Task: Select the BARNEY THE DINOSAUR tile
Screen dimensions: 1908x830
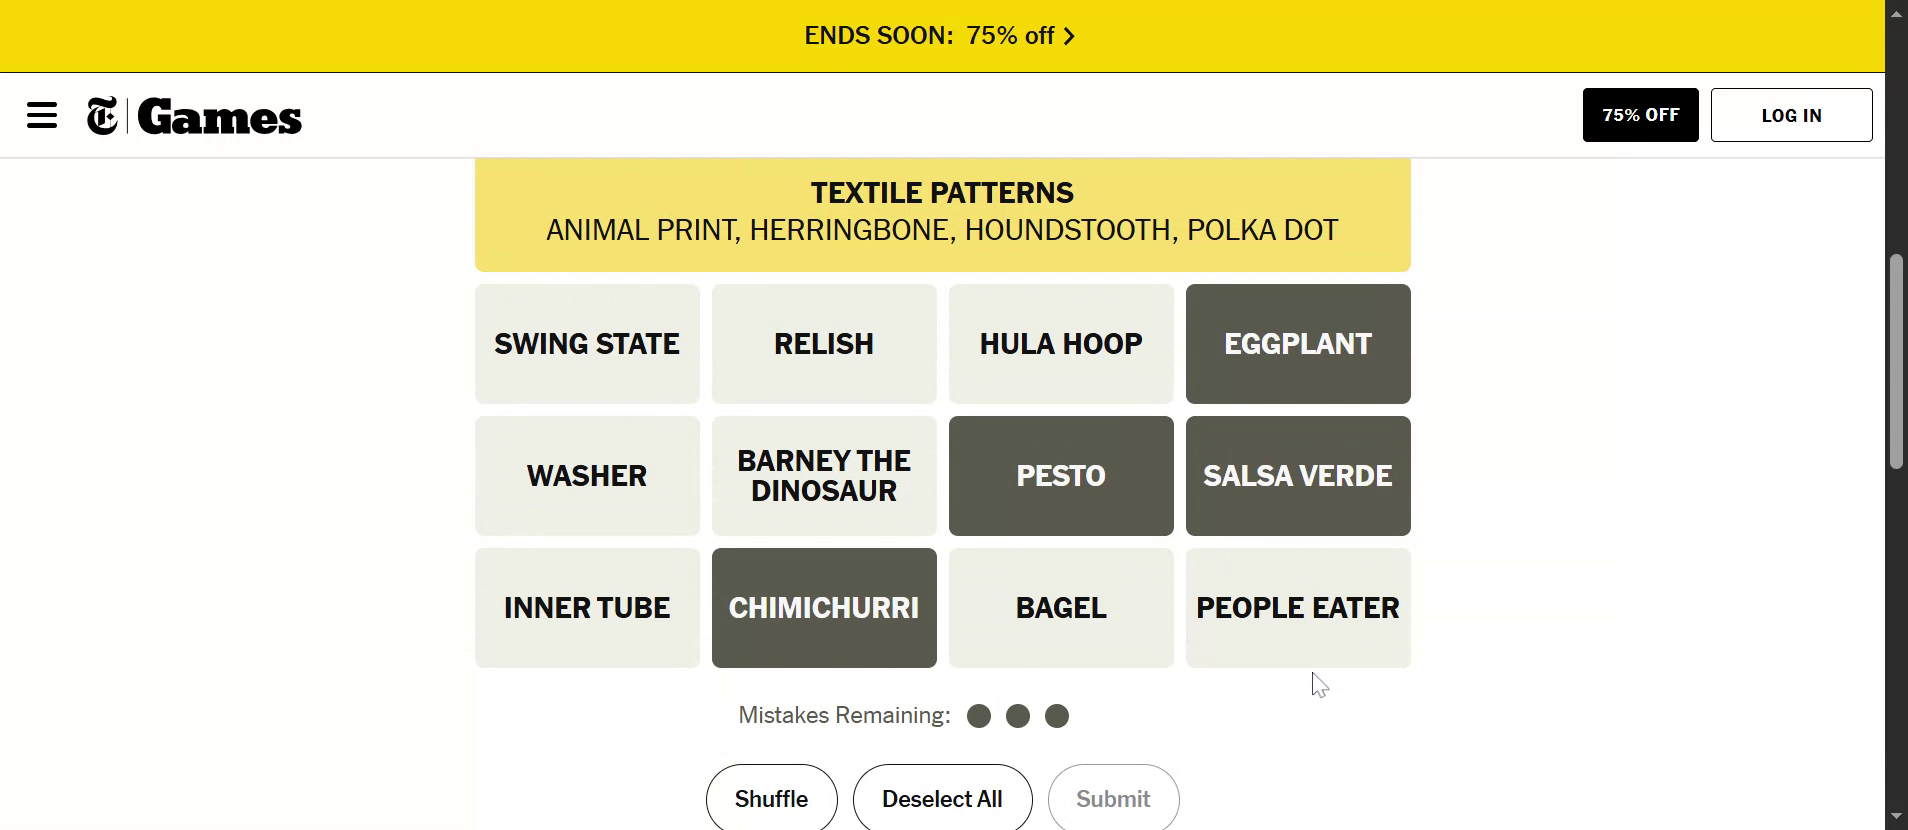Action: coord(823,476)
